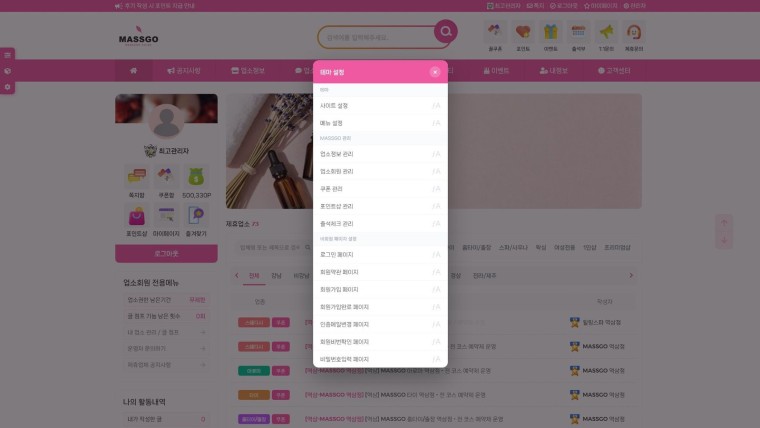Click the magnifier search button in header
The height and width of the screenshot is (428, 760).
(x=445, y=32)
